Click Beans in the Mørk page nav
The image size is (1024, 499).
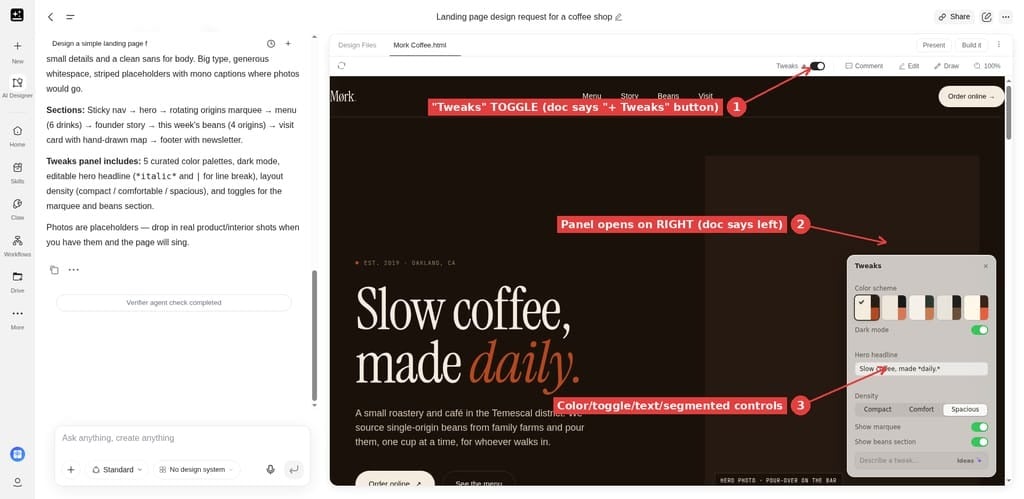668,96
